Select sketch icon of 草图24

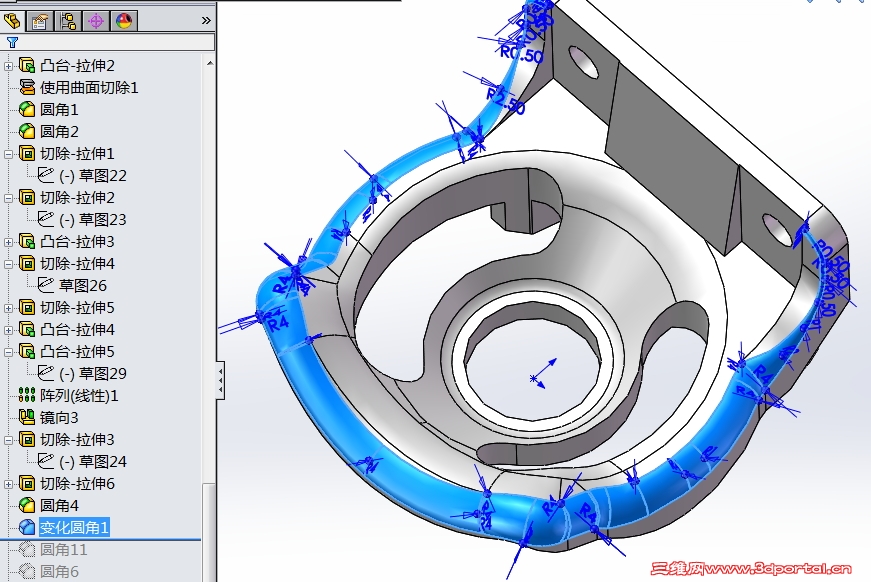[46, 461]
